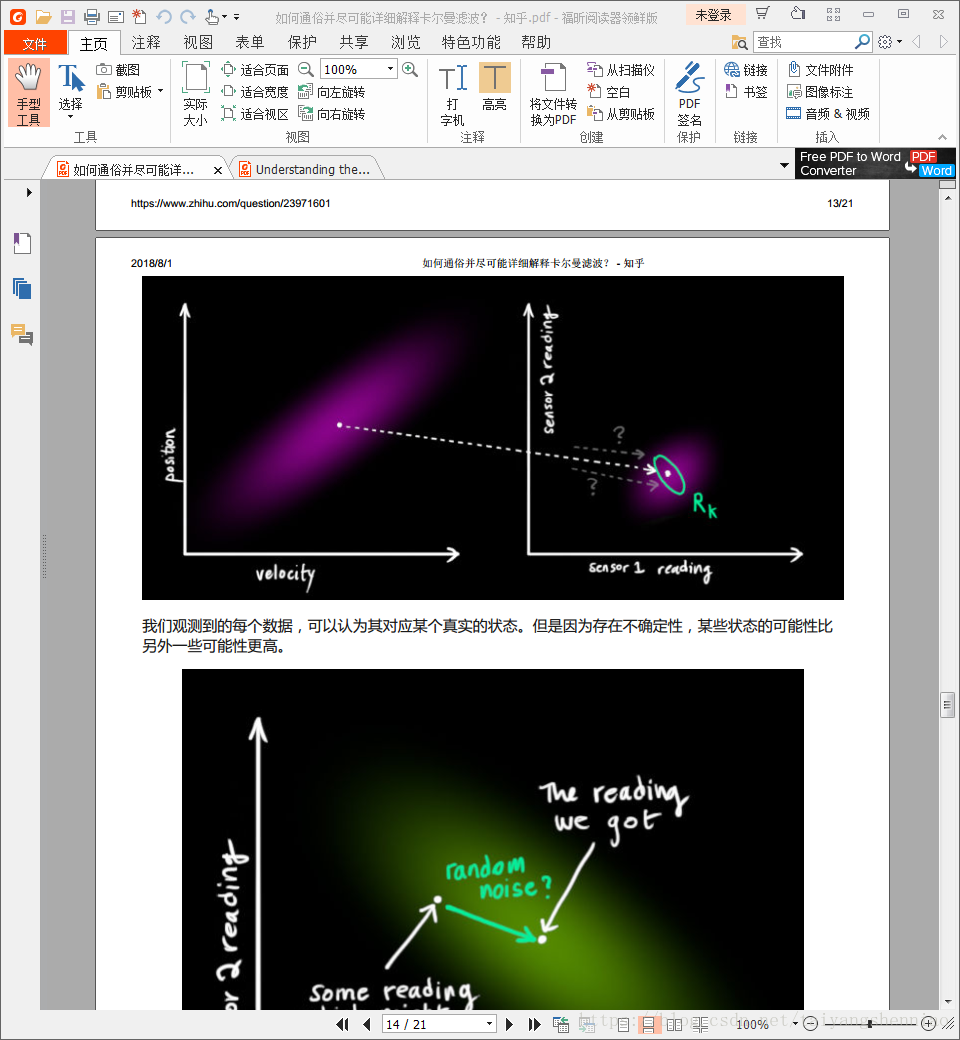Click the Snapshot (截图) camera icon

pyautogui.click(x=103, y=70)
